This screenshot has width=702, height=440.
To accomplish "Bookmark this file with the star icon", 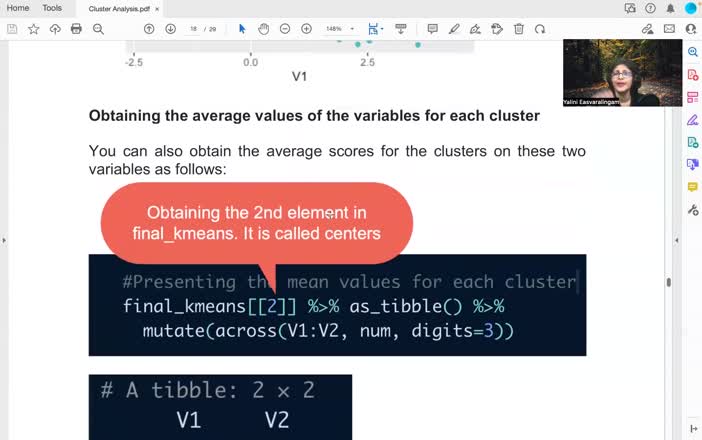I will tap(33, 29).
